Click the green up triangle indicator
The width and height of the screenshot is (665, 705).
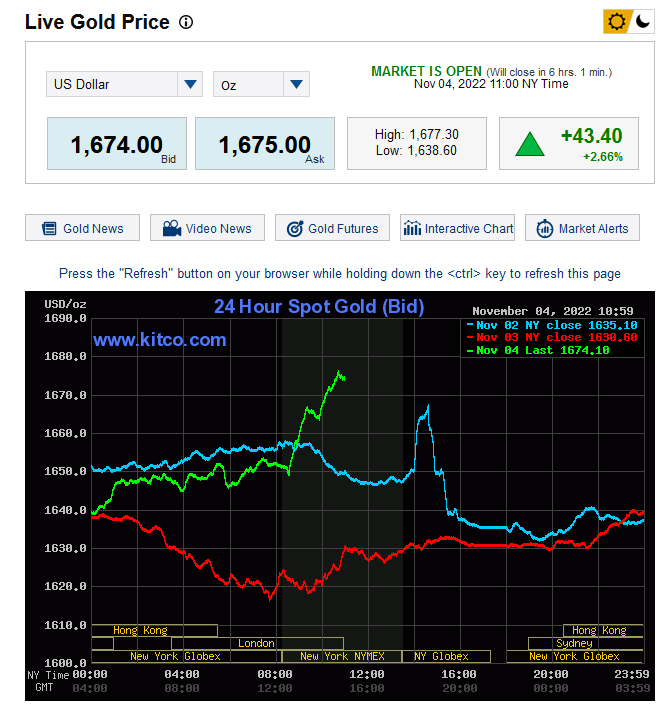tap(530, 144)
